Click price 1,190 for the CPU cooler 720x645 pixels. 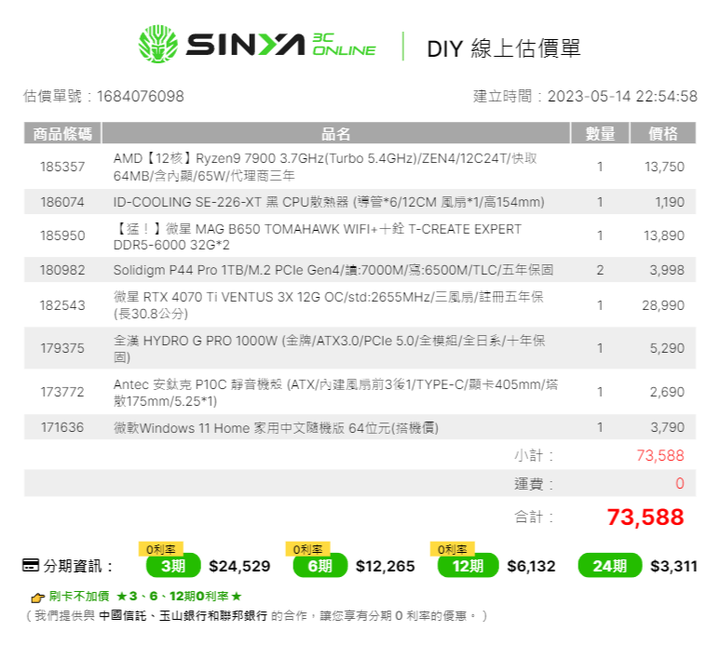(x=669, y=202)
